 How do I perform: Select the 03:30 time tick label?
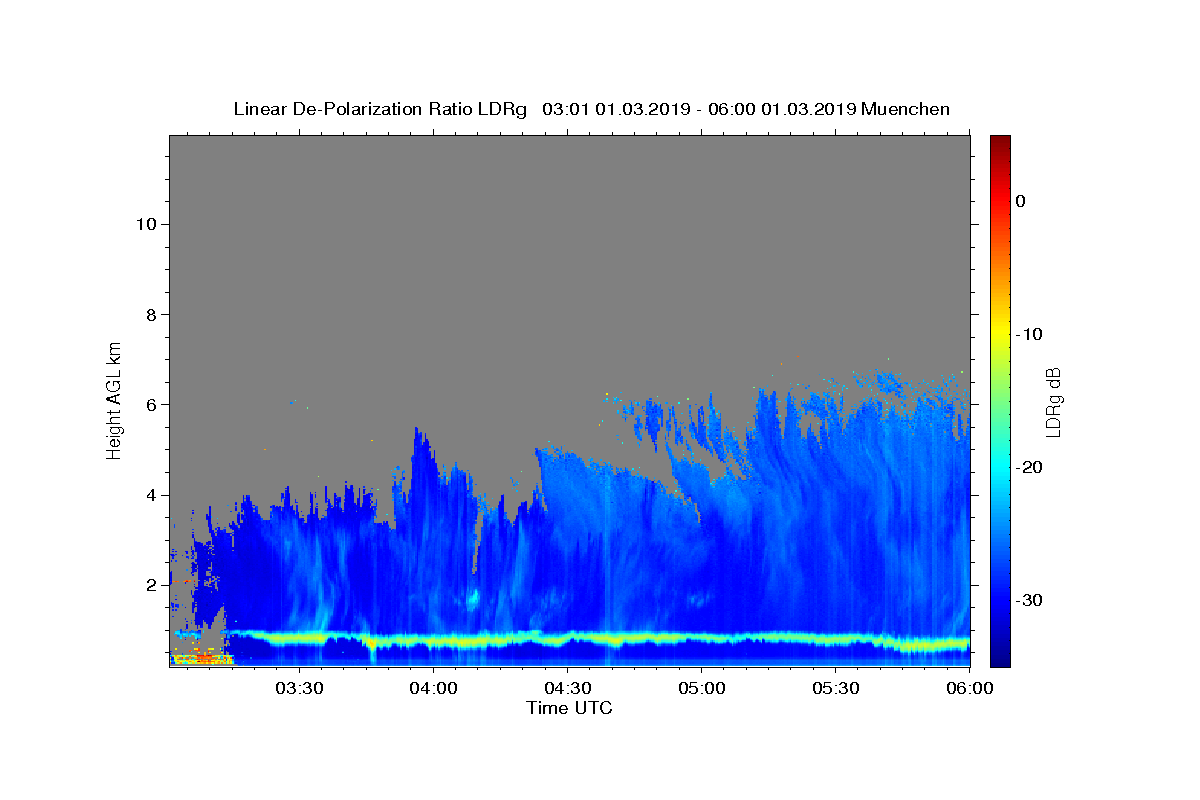(299, 689)
